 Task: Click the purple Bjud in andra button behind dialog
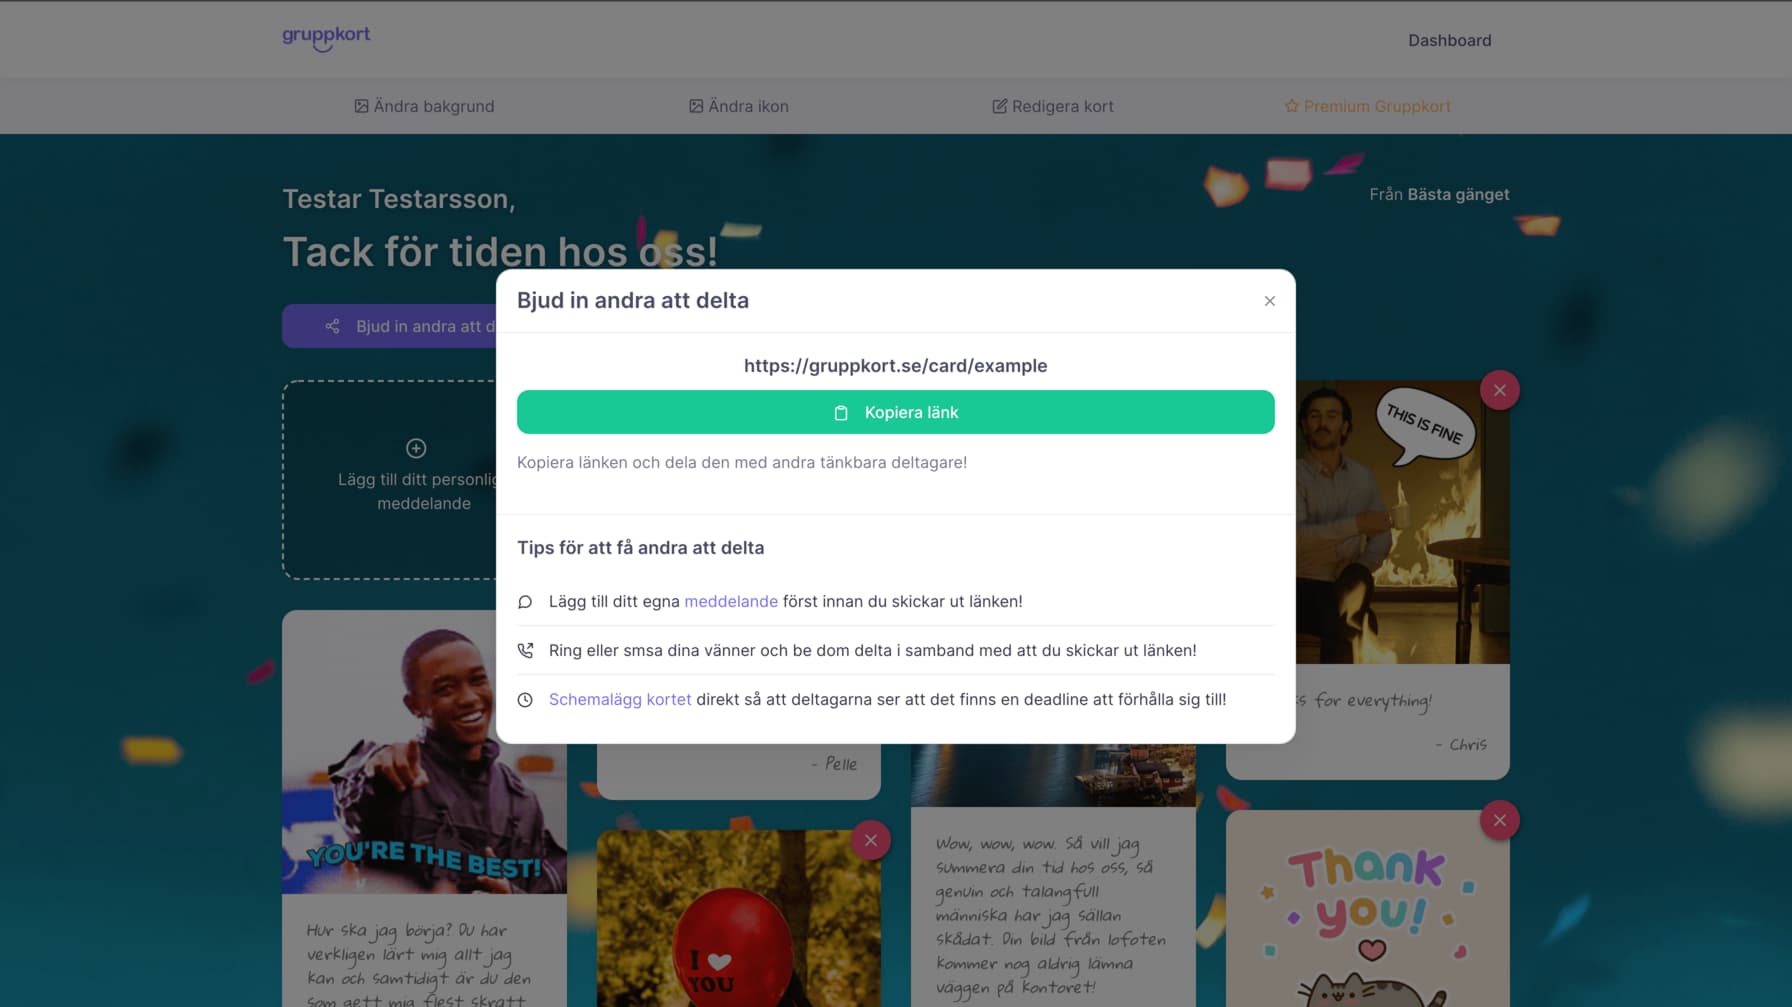click(389, 326)
